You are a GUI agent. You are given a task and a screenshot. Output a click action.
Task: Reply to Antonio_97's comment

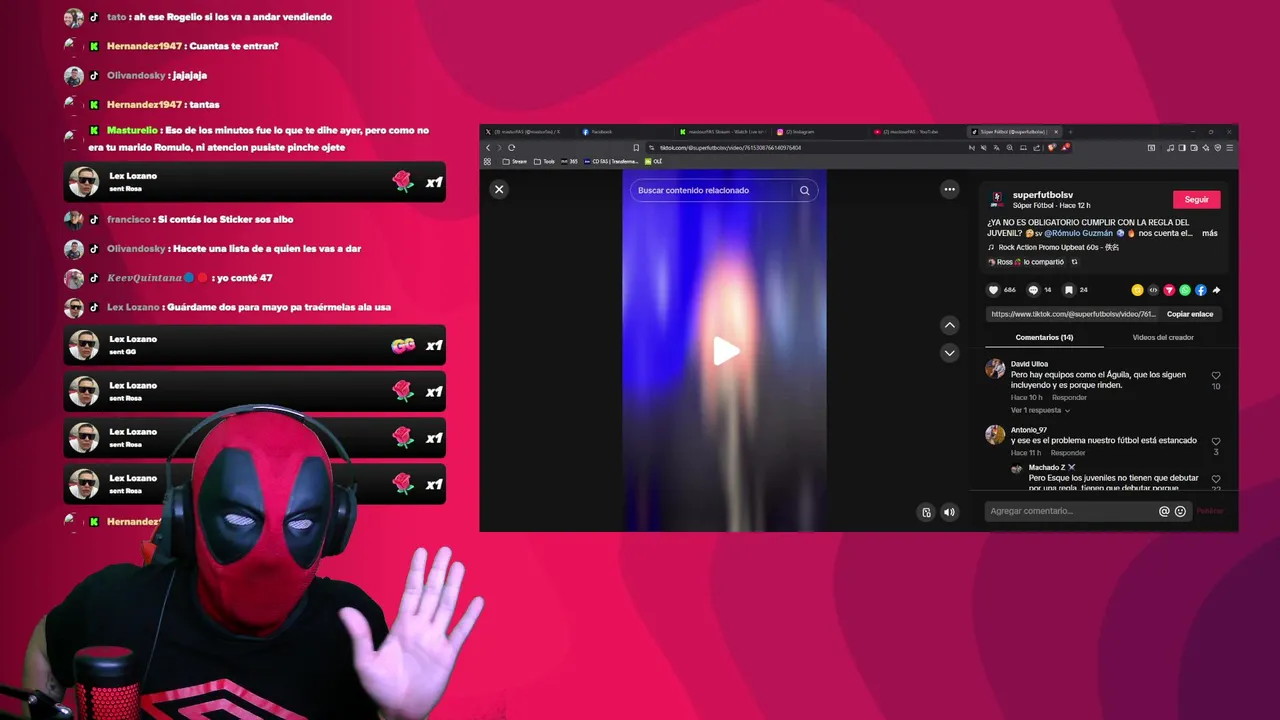[1068, 453]
